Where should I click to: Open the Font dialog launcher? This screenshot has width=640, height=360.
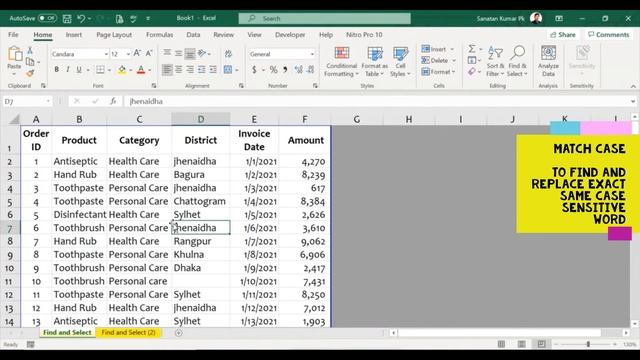(154, 86)
